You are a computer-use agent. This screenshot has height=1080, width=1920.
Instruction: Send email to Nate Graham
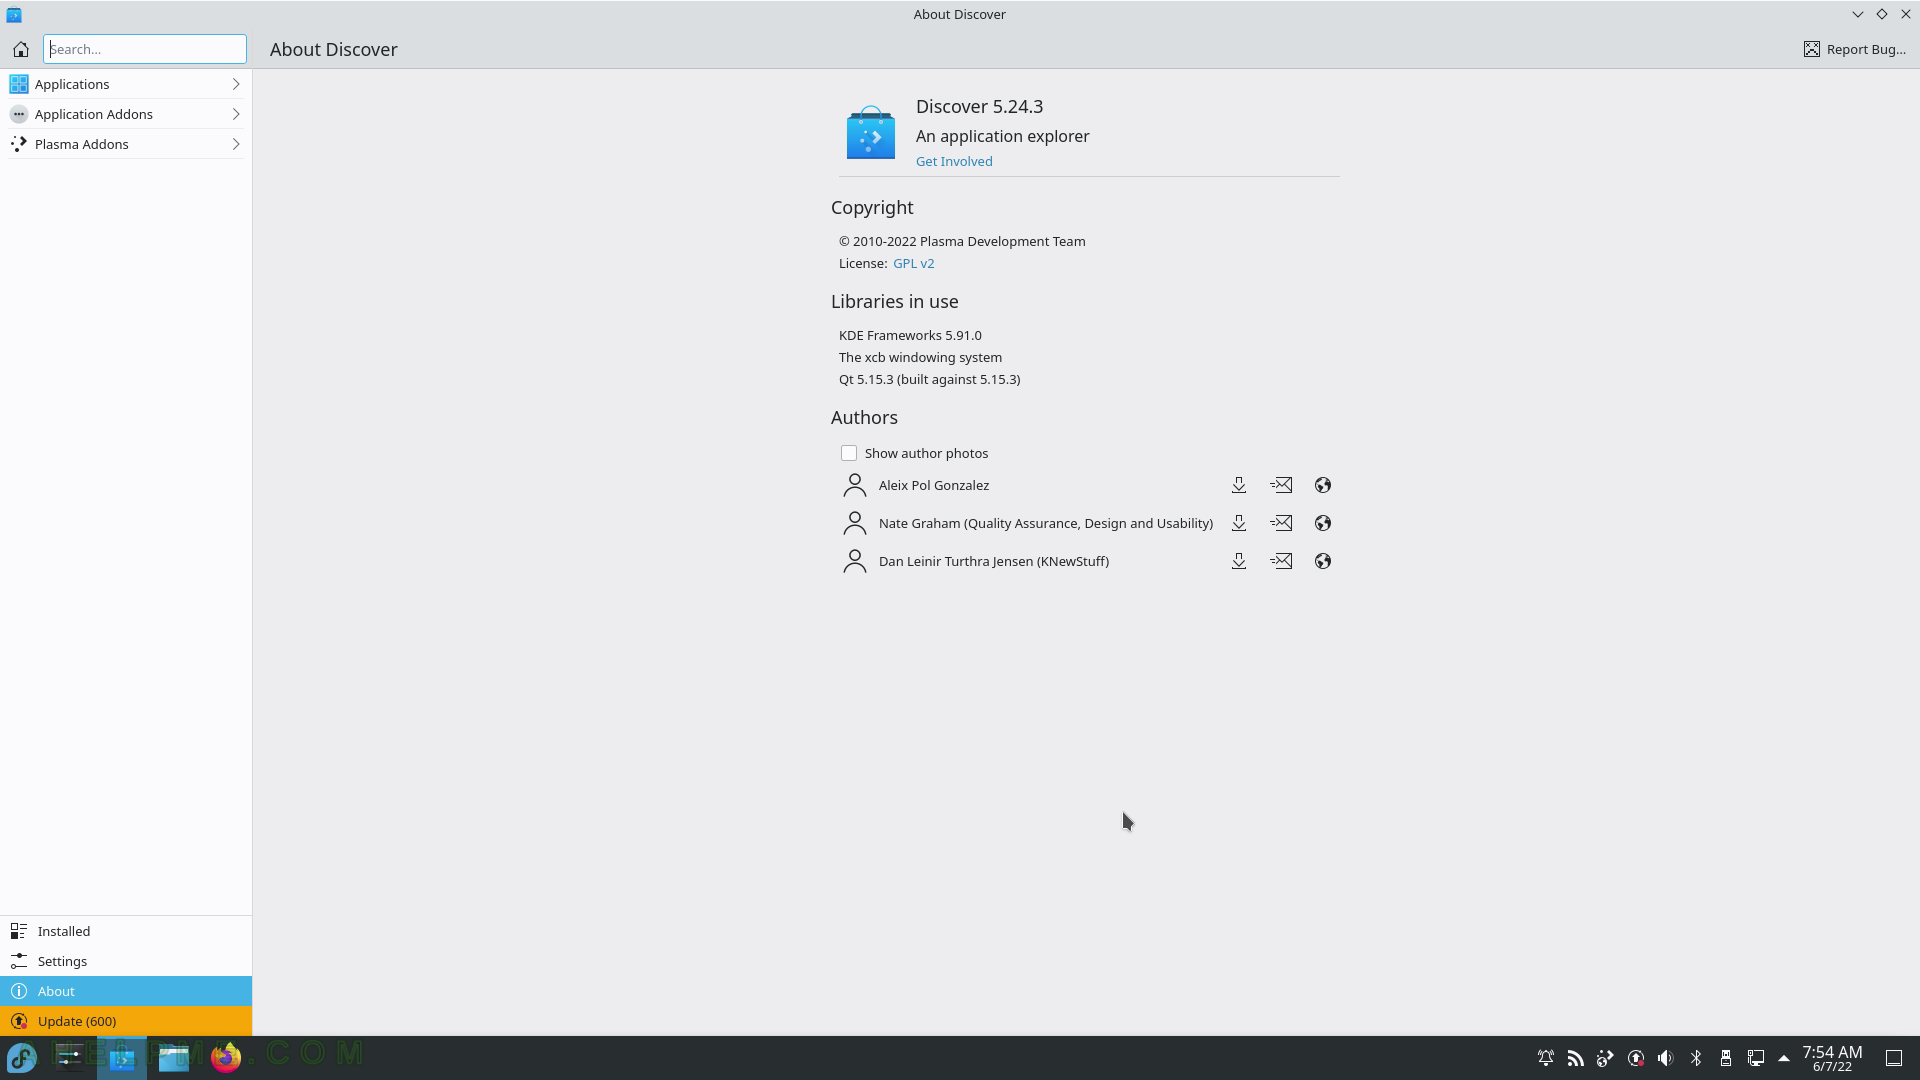(1281, 523)
